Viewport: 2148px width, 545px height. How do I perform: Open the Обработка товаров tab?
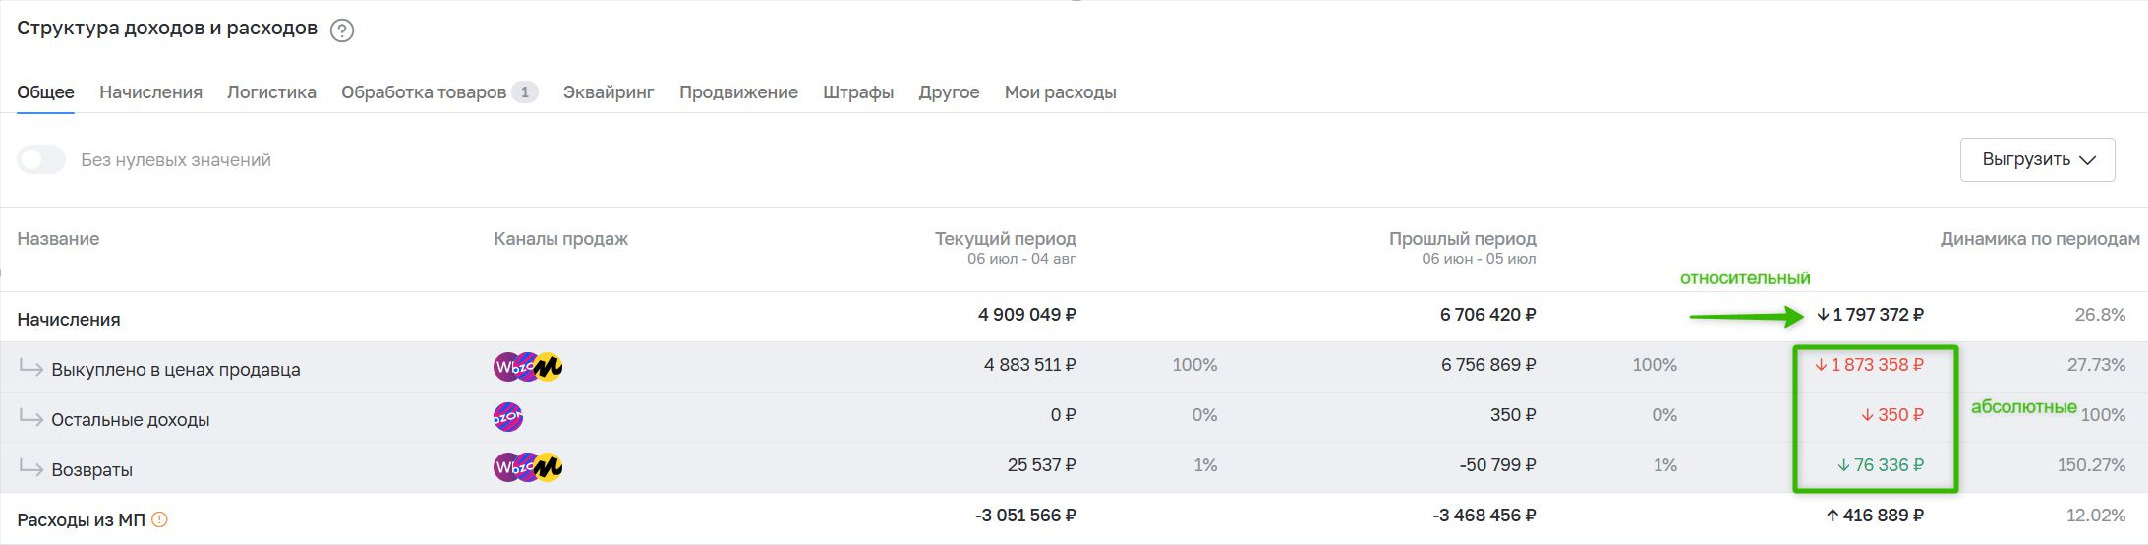[439, 92]
